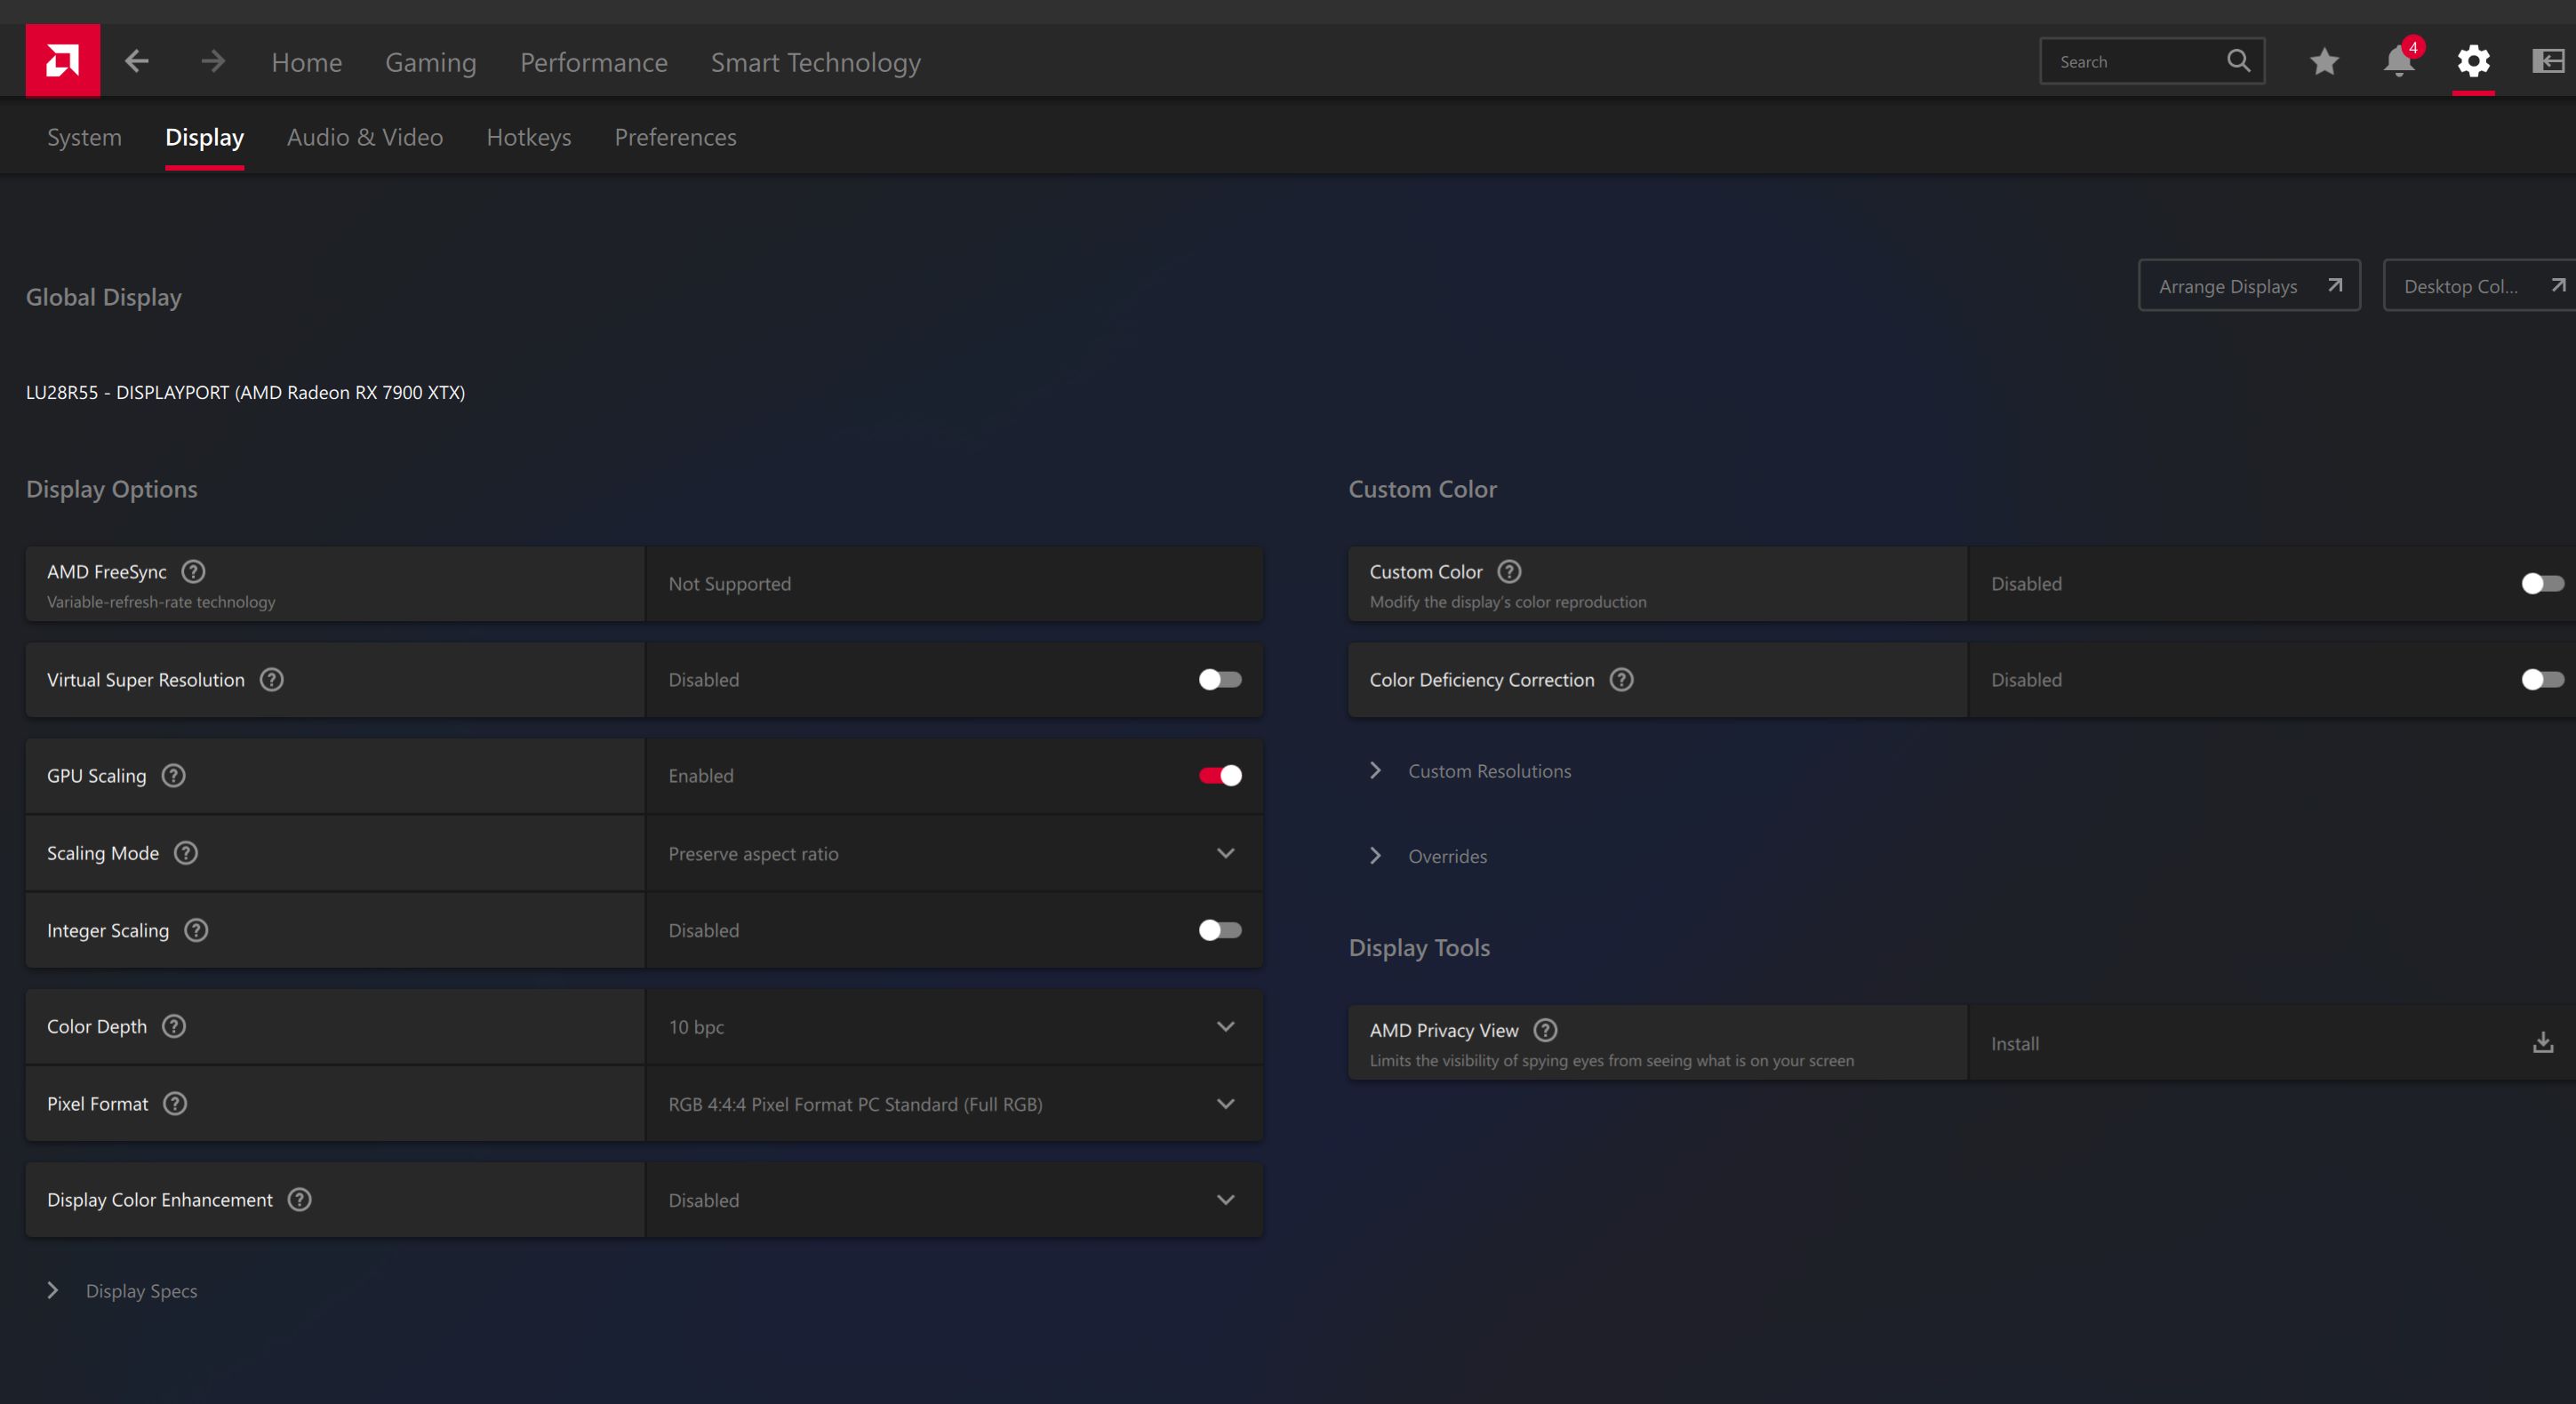Switch to System settings tab
2576x1404 pixels.
coord(84,137)
